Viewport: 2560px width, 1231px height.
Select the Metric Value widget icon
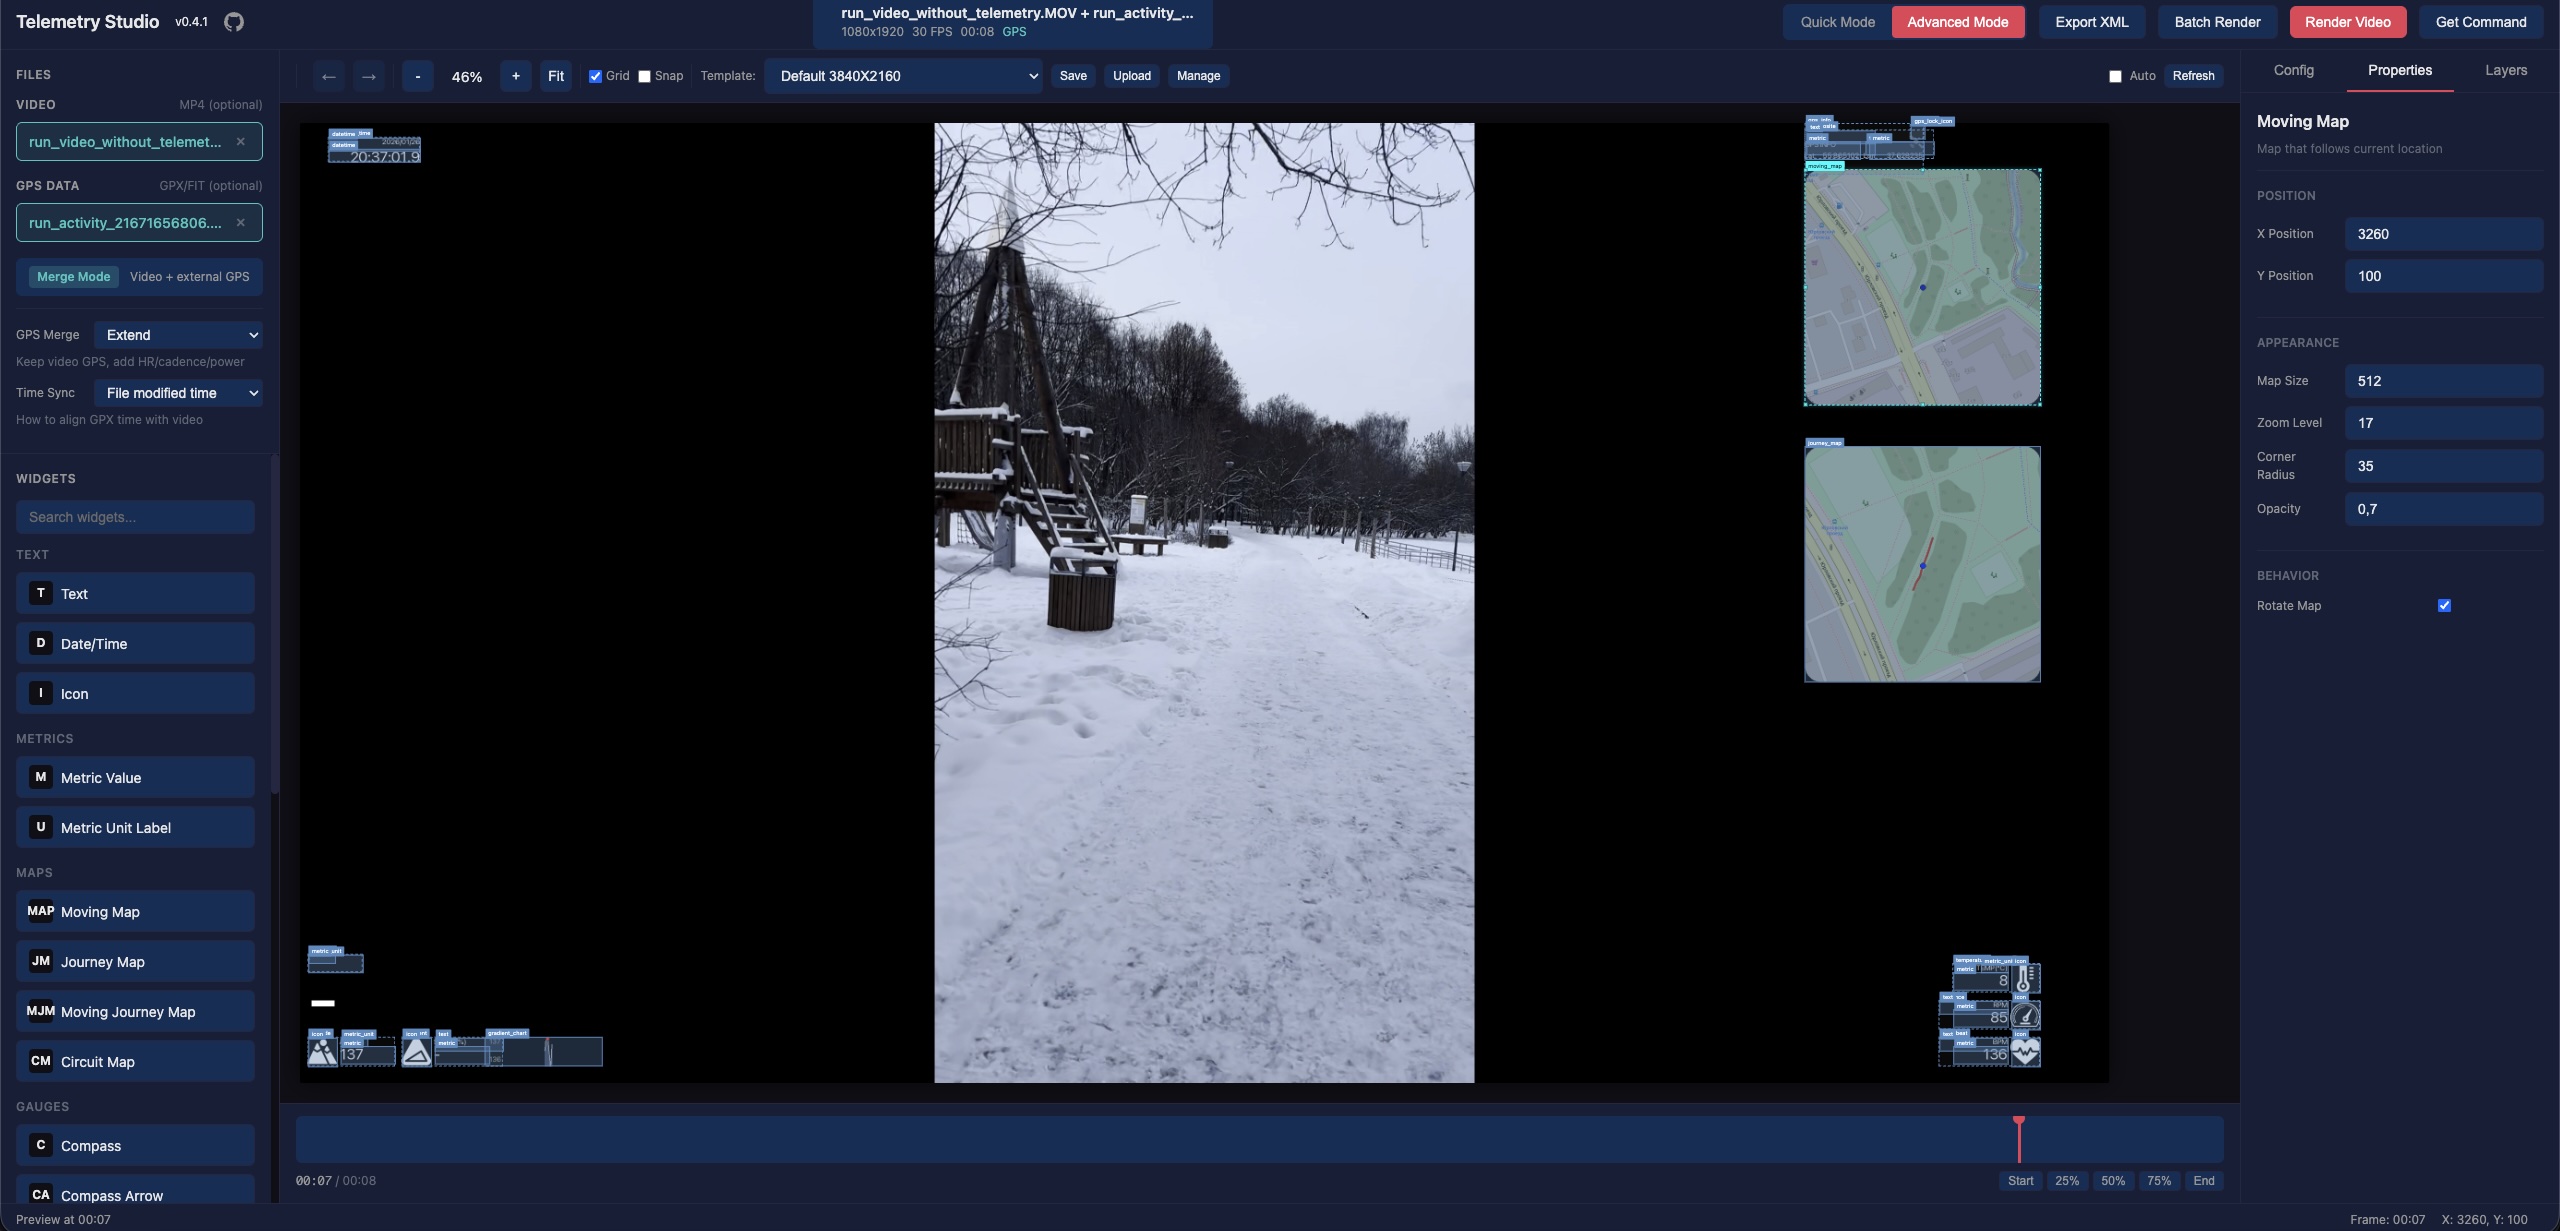coord(40,777)
